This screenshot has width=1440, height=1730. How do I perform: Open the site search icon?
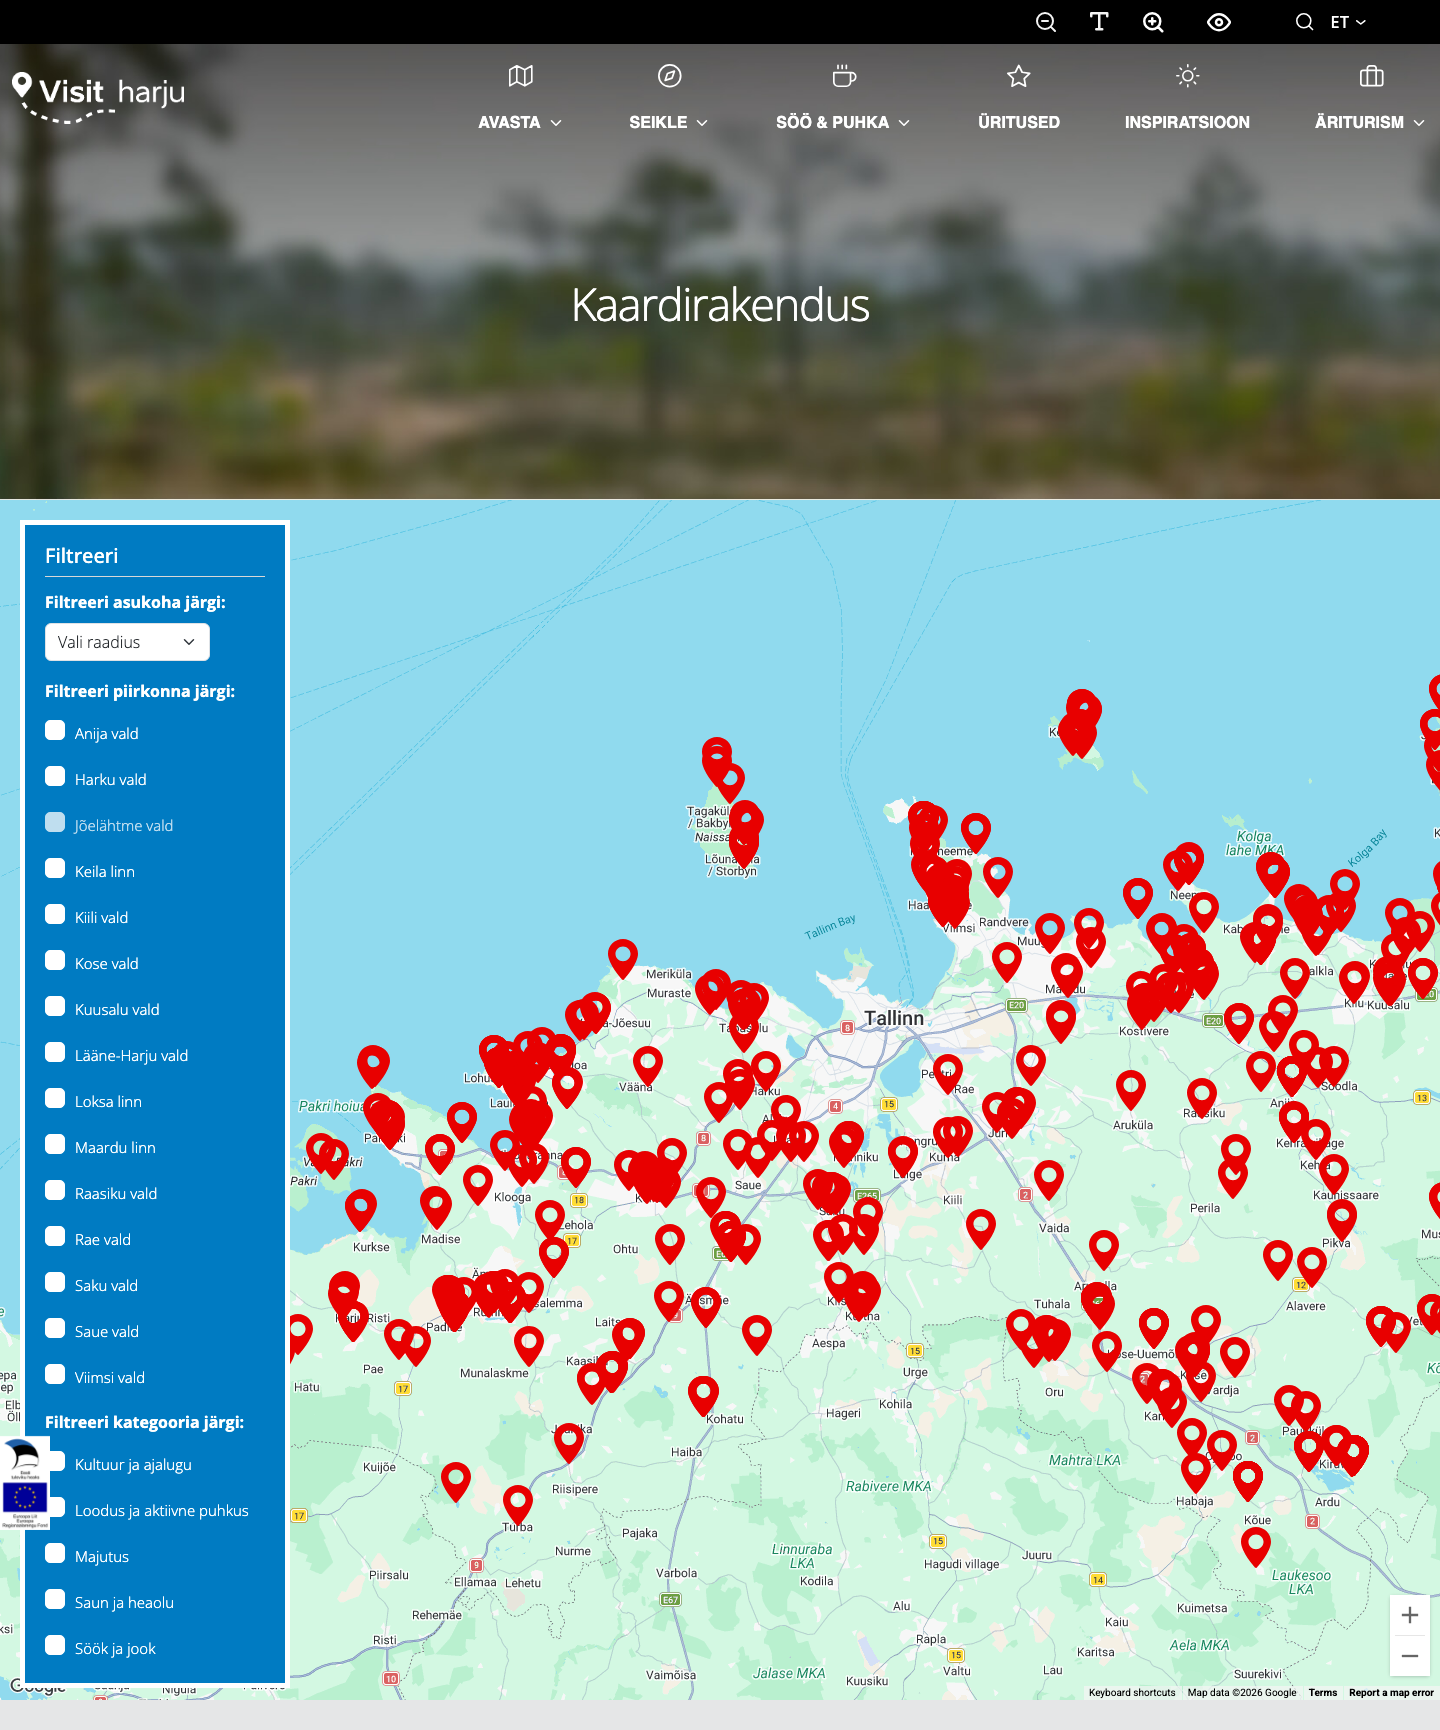click(1304, 22)
